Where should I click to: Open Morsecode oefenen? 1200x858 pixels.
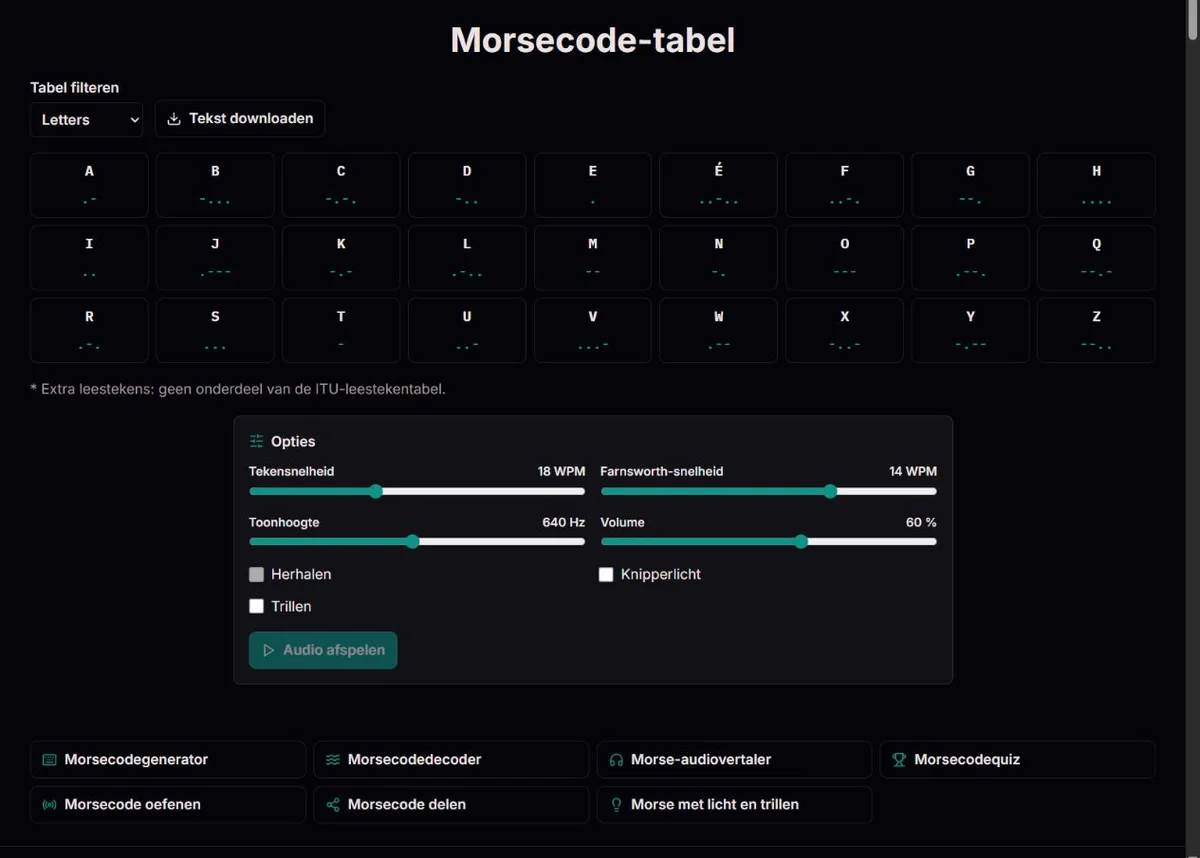click(x=168, y=805)
